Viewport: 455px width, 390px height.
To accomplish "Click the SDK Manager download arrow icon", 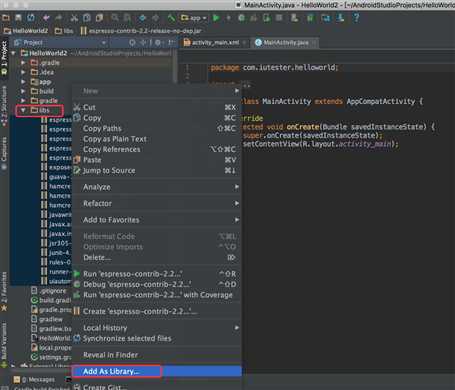I will [x=340, y=18].
